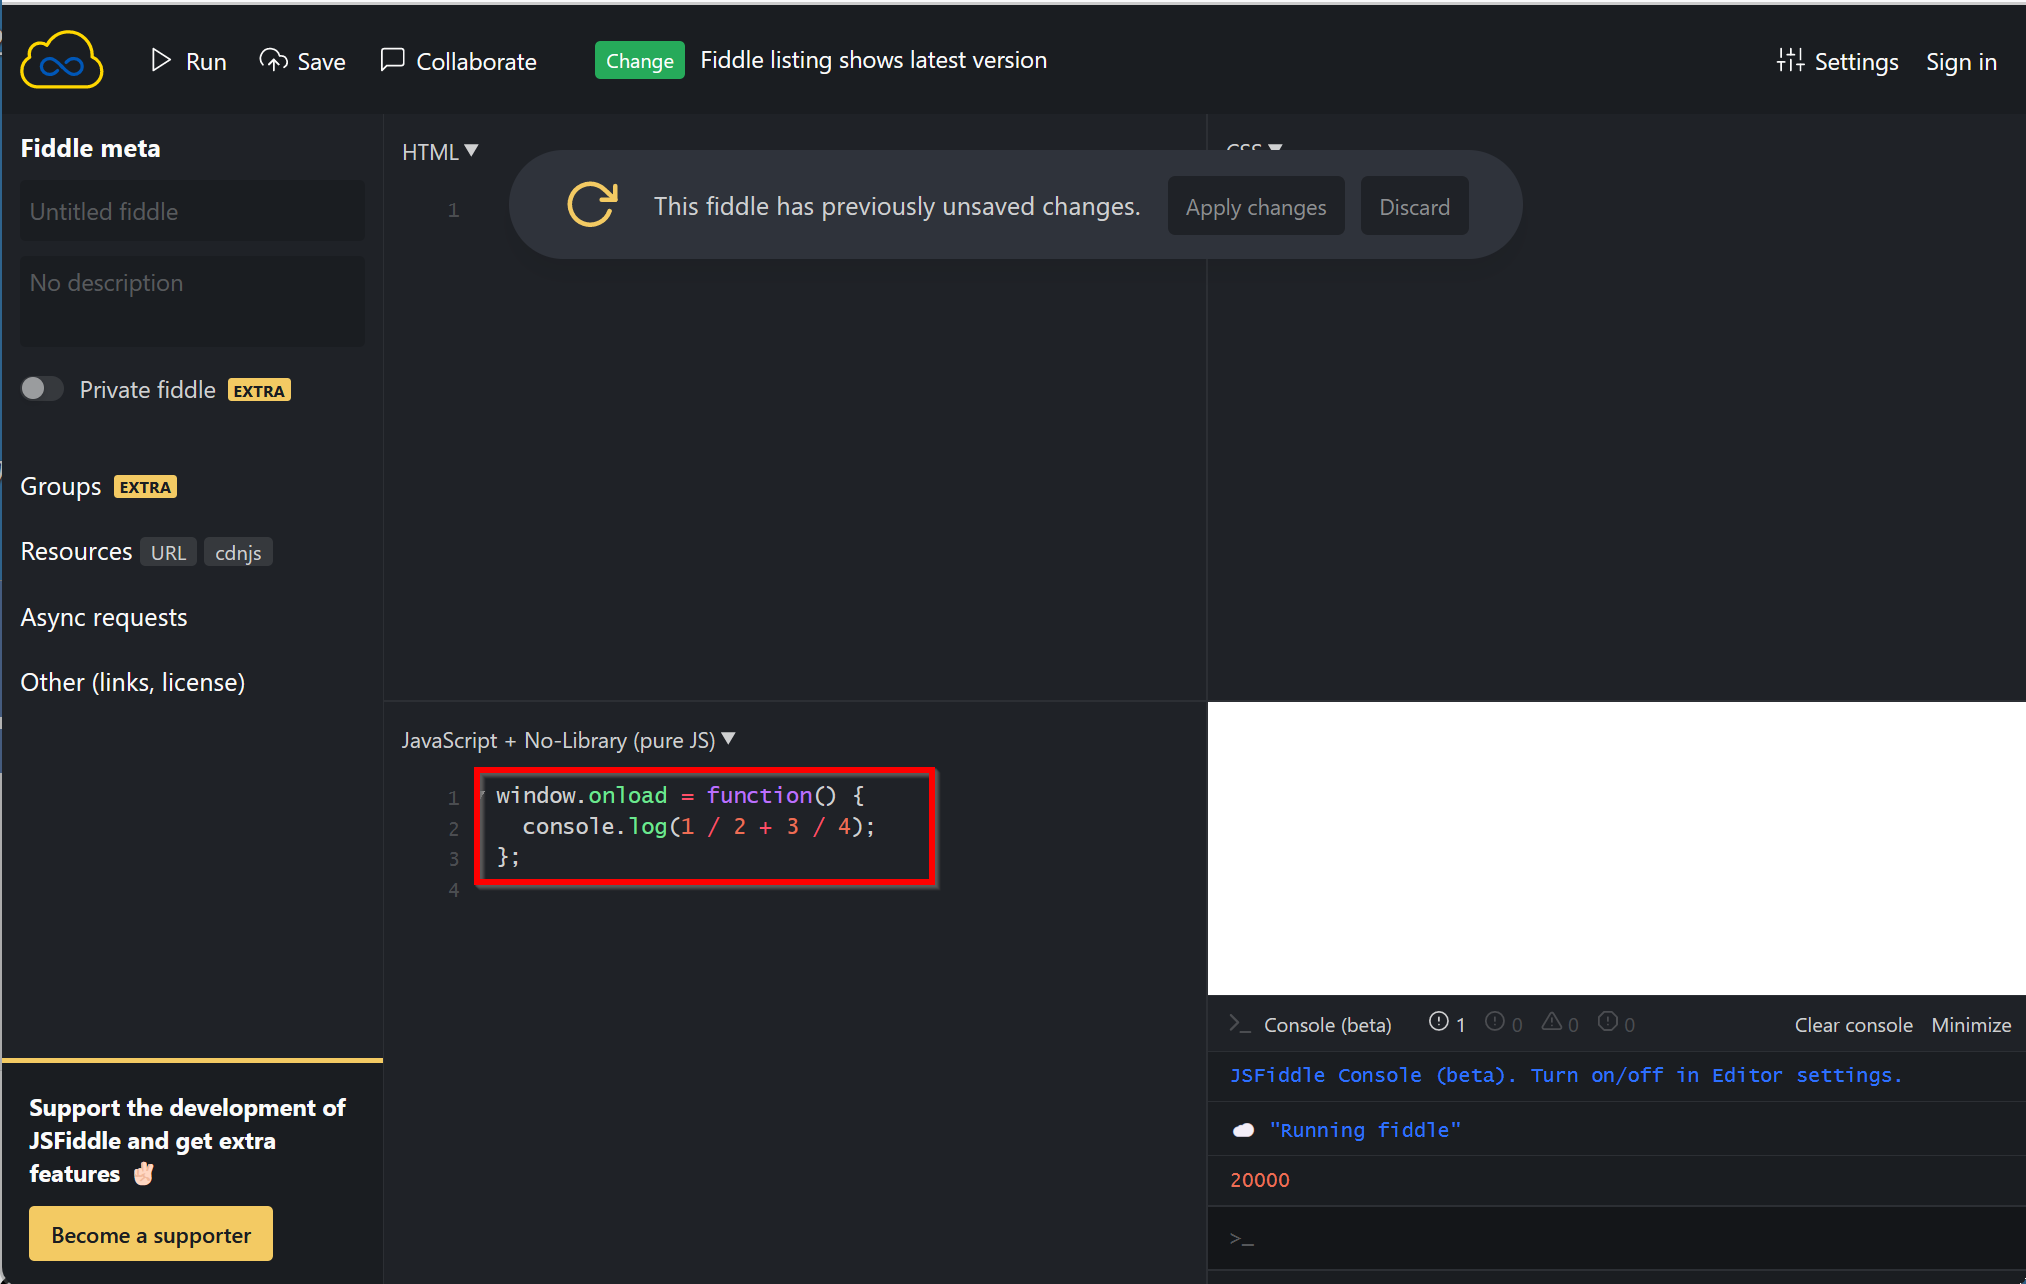Expand the HTML panel dropdown

point(440,151)
